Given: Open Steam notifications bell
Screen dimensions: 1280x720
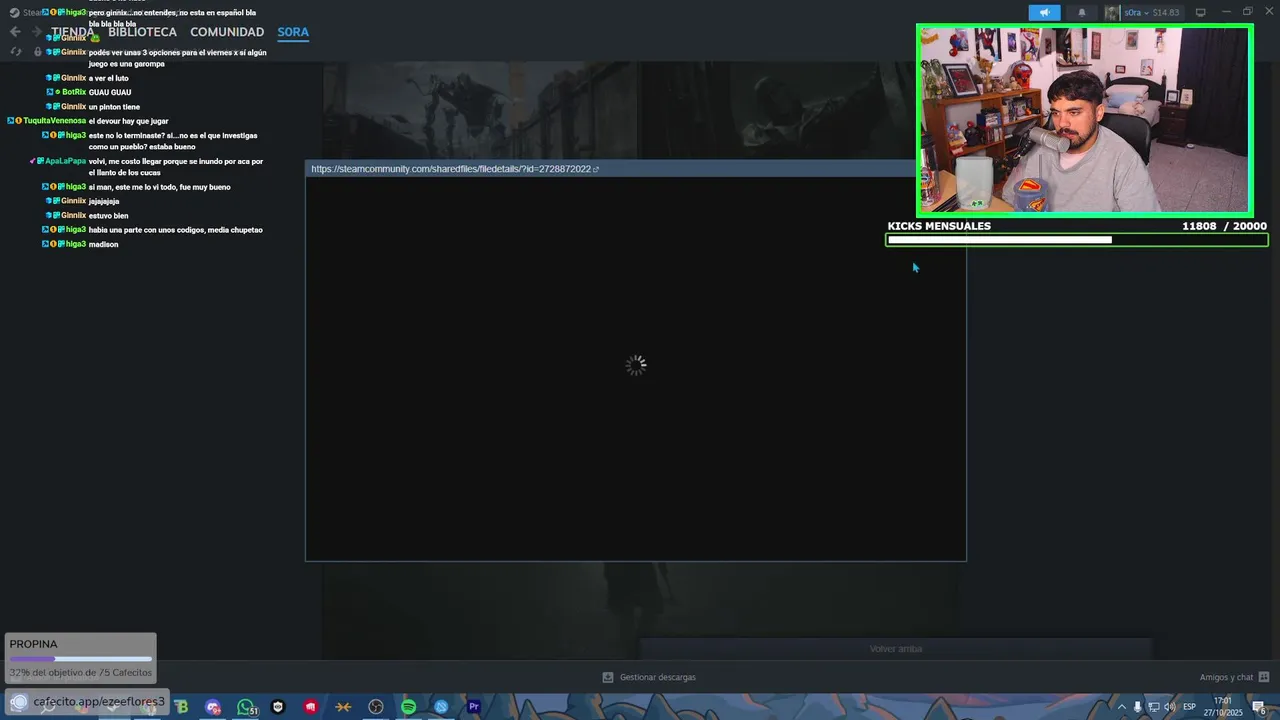Looking at the screenshot, I should pos(1081,13).
